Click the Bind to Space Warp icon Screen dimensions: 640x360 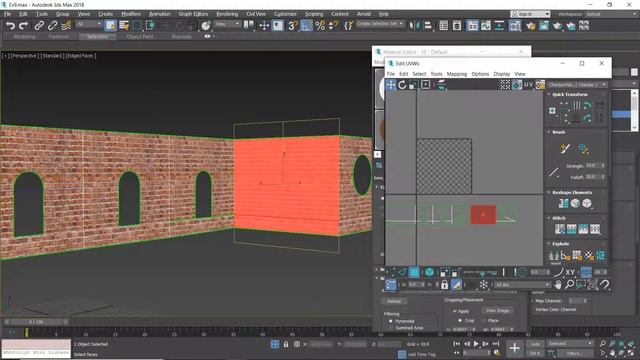(x=66, y=26)
